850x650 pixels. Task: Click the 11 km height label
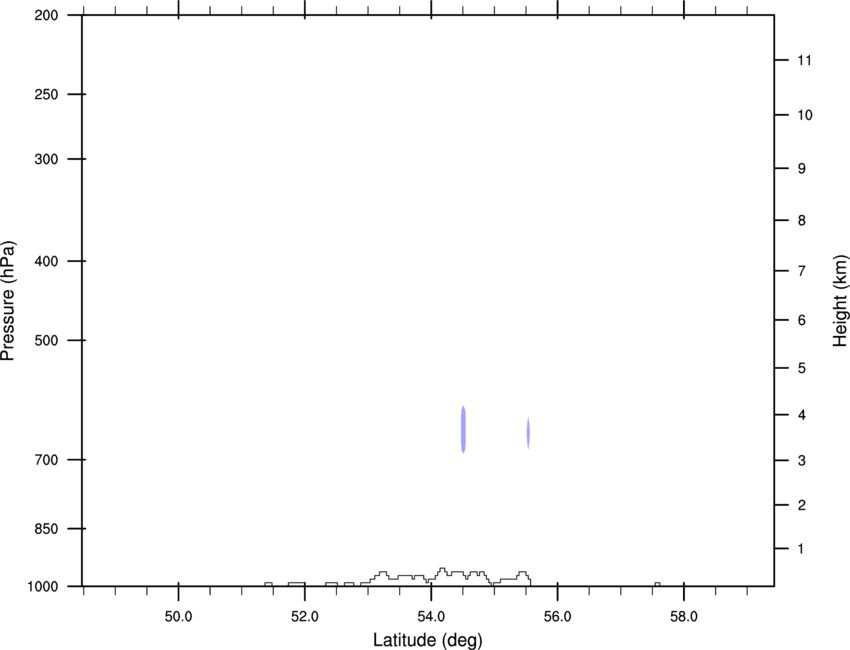pyautogui.click(x=804, y=60)
